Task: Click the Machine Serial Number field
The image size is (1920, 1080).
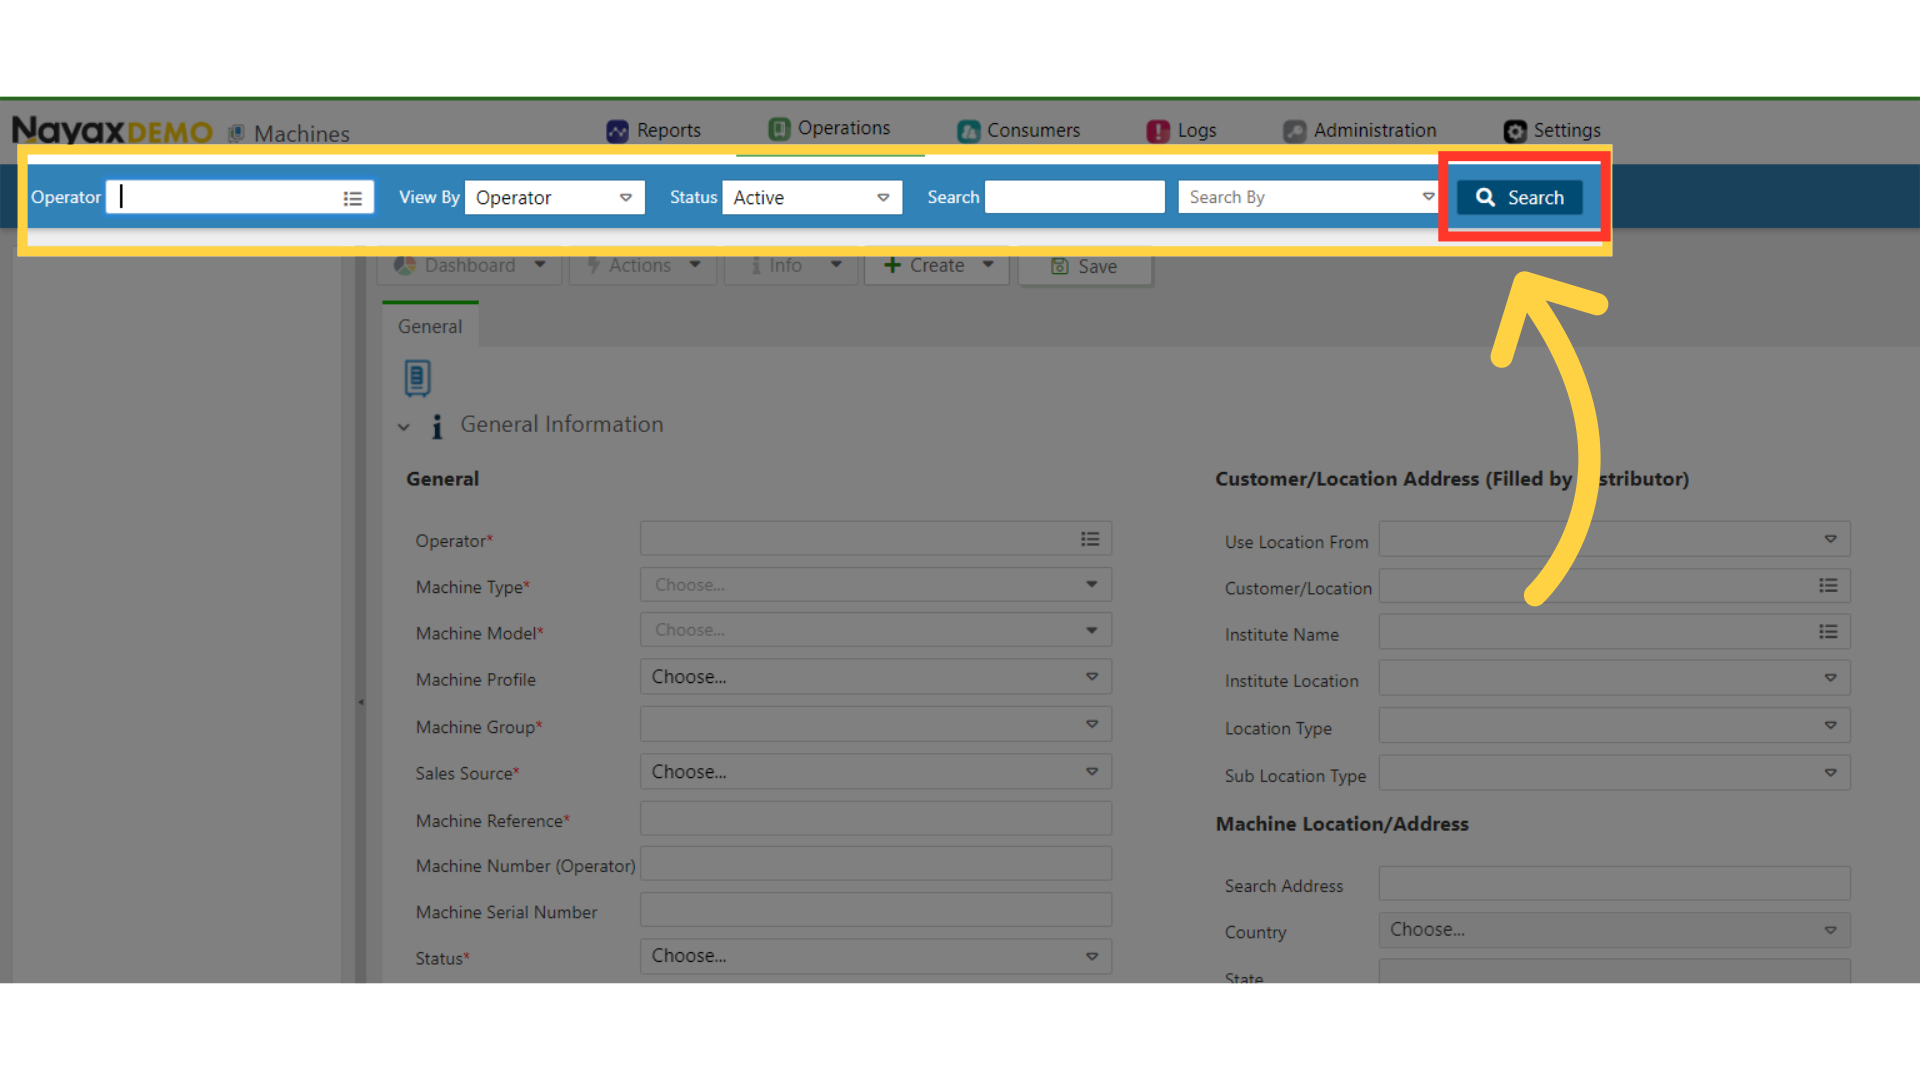Action: 876,910
